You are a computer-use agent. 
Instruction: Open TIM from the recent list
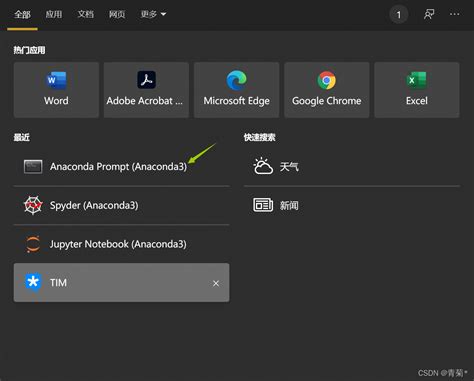[x=121, y=283]
